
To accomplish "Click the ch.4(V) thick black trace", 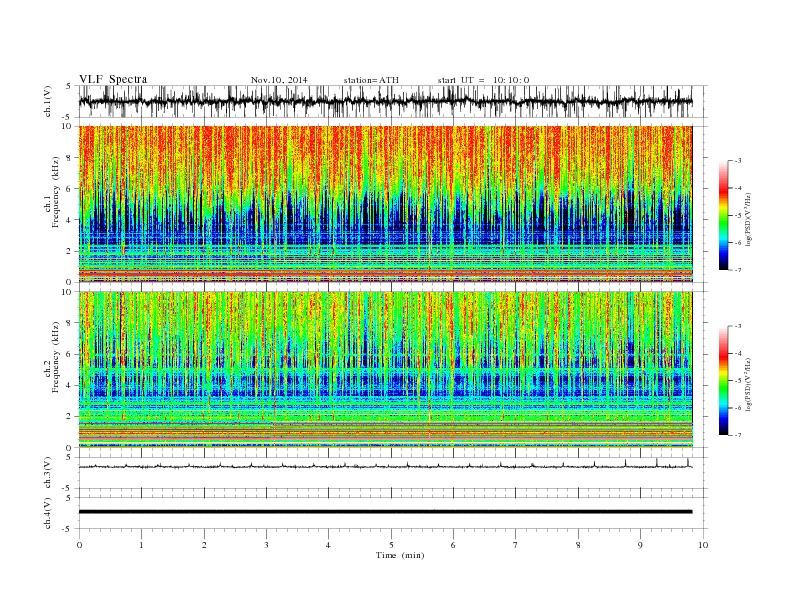I will [386, 512].
